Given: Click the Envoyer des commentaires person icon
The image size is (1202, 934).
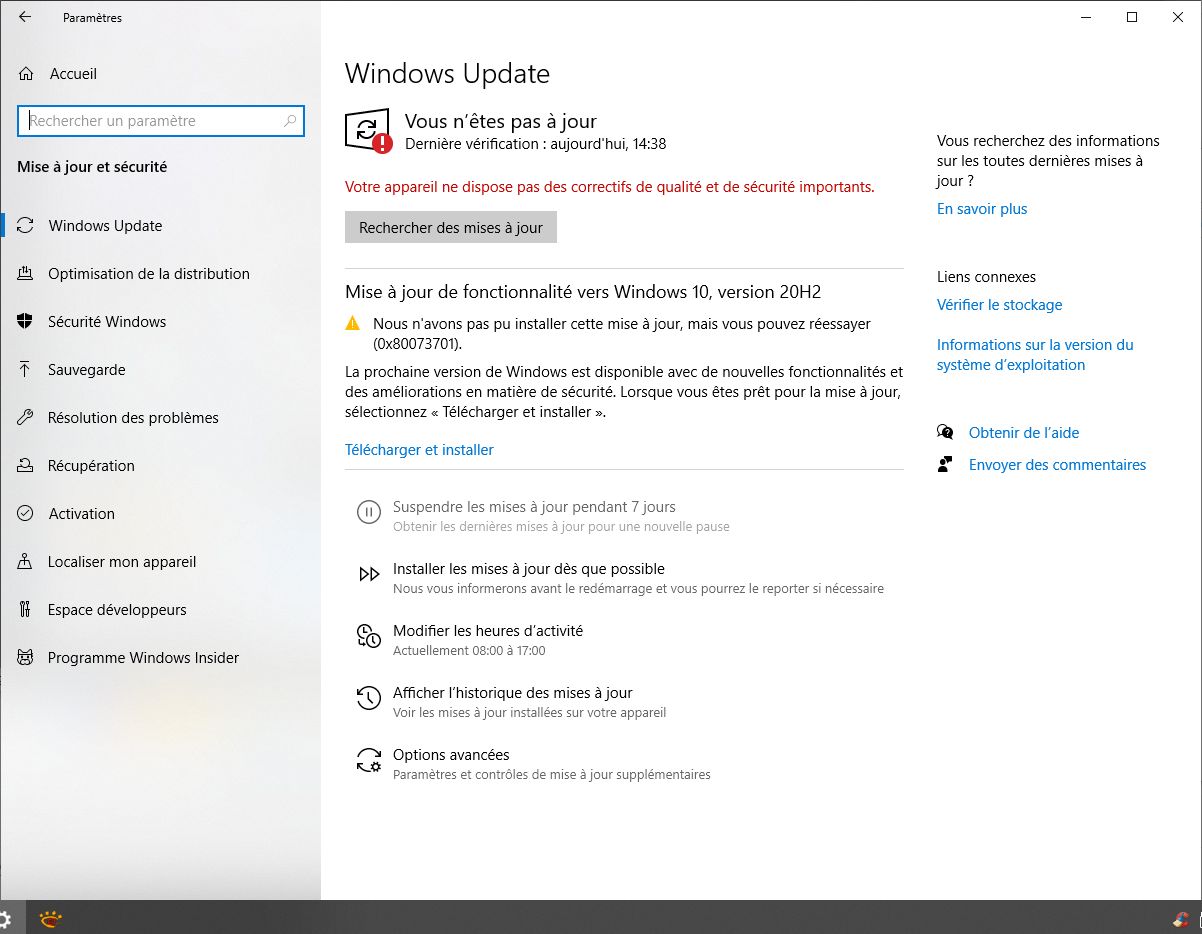Looking at the screenshot, I should click(x=945, y=464).
